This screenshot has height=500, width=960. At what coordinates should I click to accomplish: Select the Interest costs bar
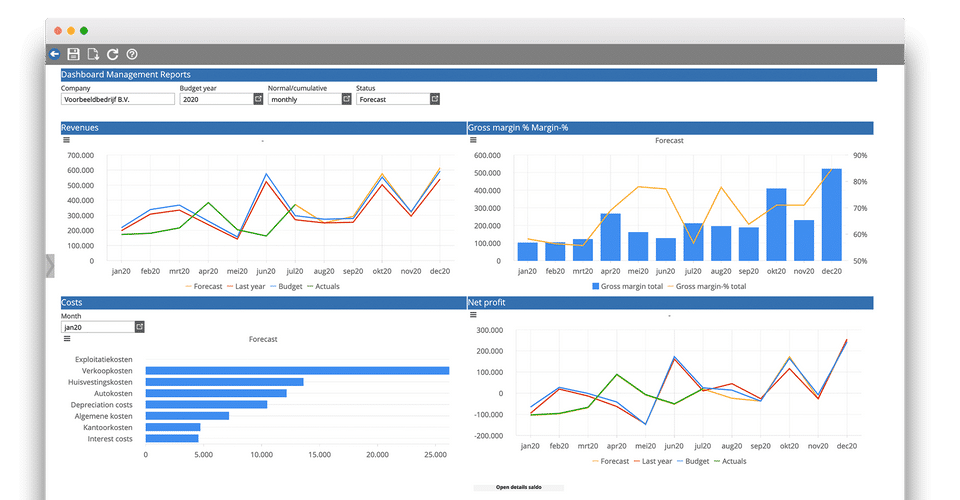click(x=172, y=439)
